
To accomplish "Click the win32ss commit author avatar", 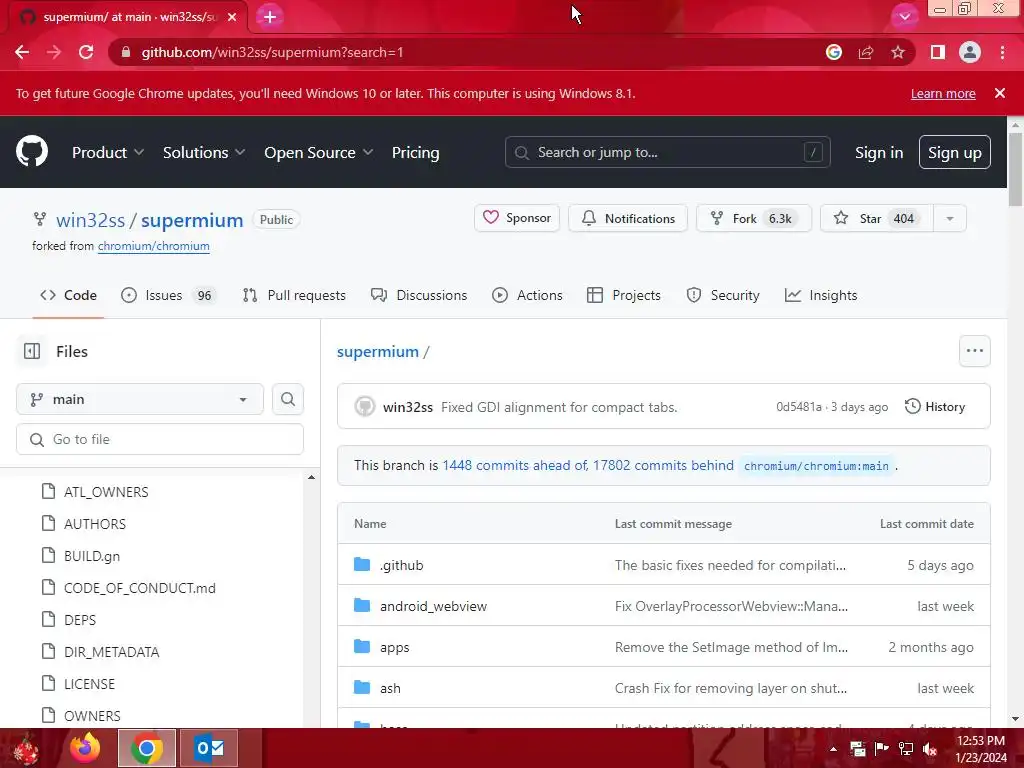I will [x=364, y=406].
